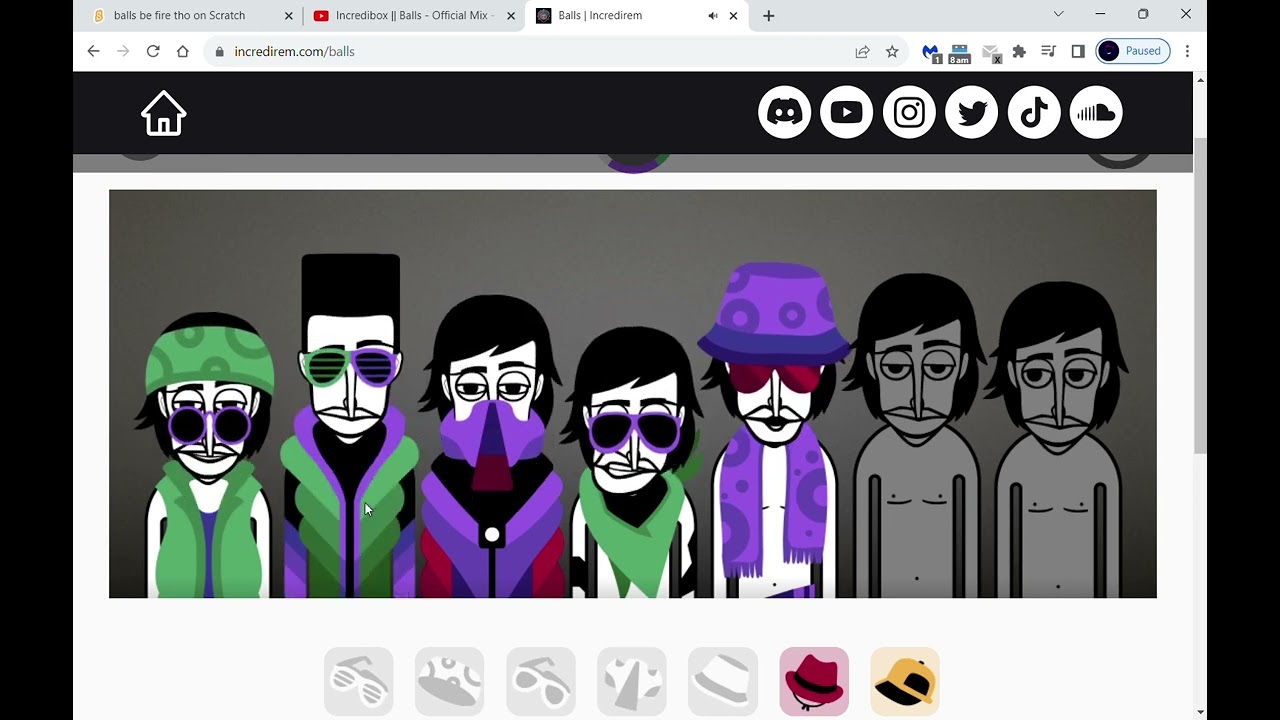Go back to previous page
This screenshot has height=720, width=1280.
[x=94, y=51]
